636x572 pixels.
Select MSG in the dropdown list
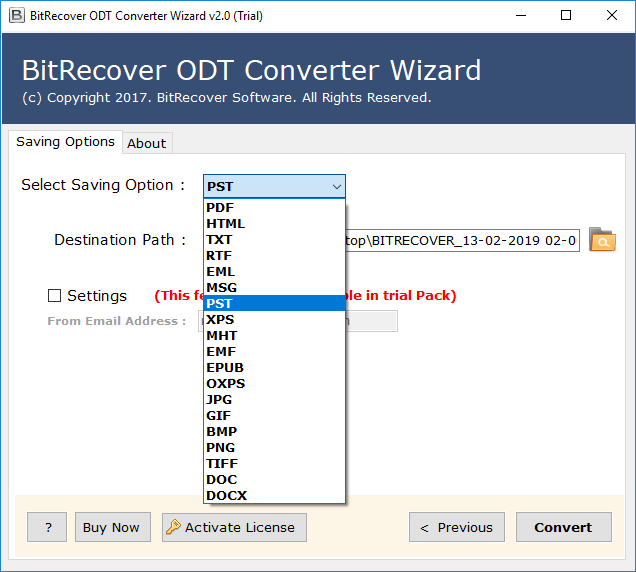coord(274,288)
